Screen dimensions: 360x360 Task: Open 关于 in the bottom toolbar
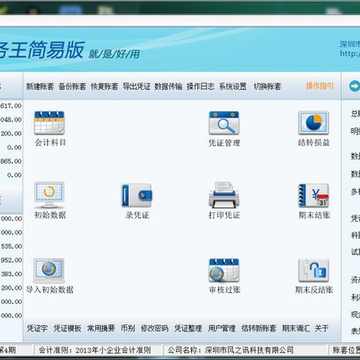[x=322, y=328]
